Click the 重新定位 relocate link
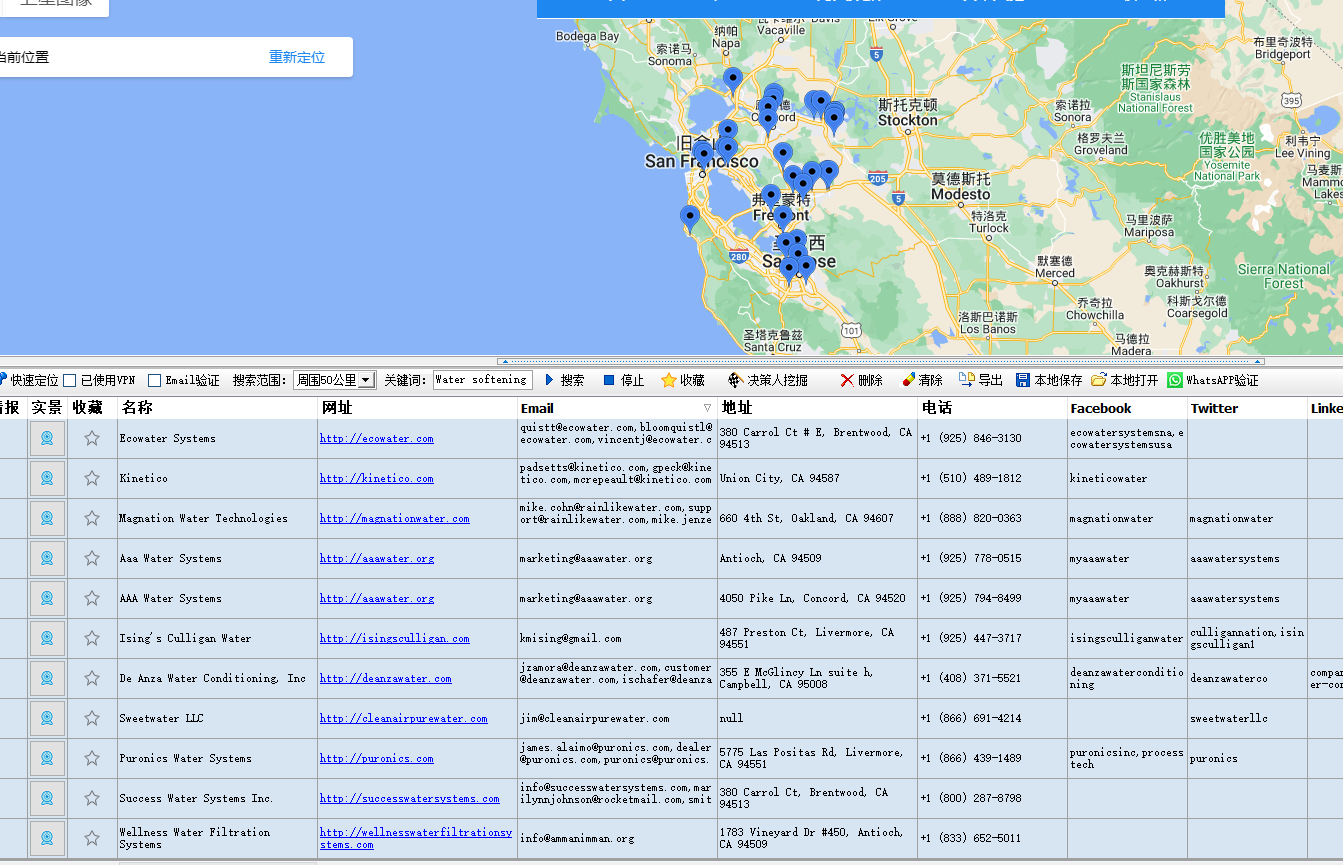 (x=297, y=57)
